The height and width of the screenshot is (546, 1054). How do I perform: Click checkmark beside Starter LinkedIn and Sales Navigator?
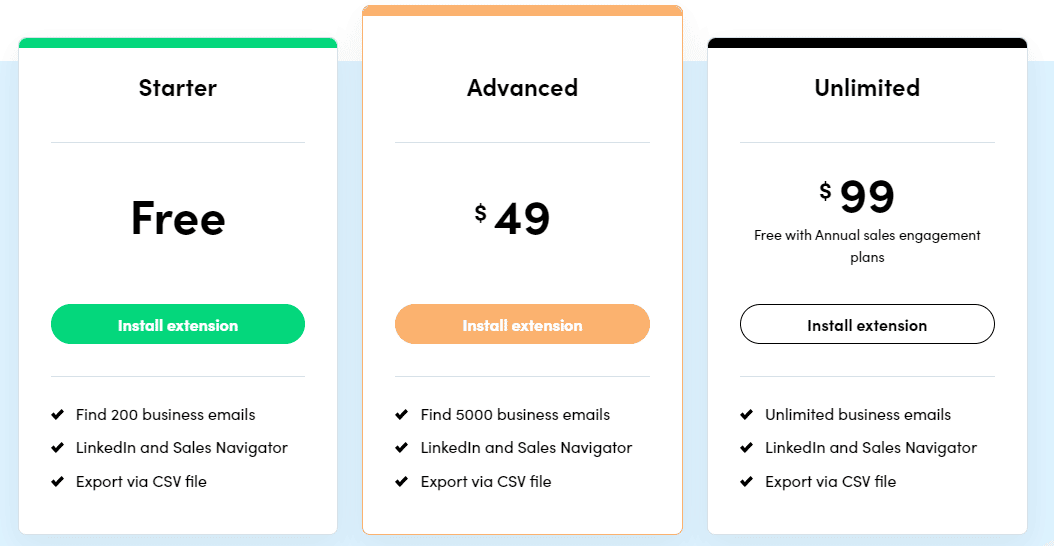[57, 447]
